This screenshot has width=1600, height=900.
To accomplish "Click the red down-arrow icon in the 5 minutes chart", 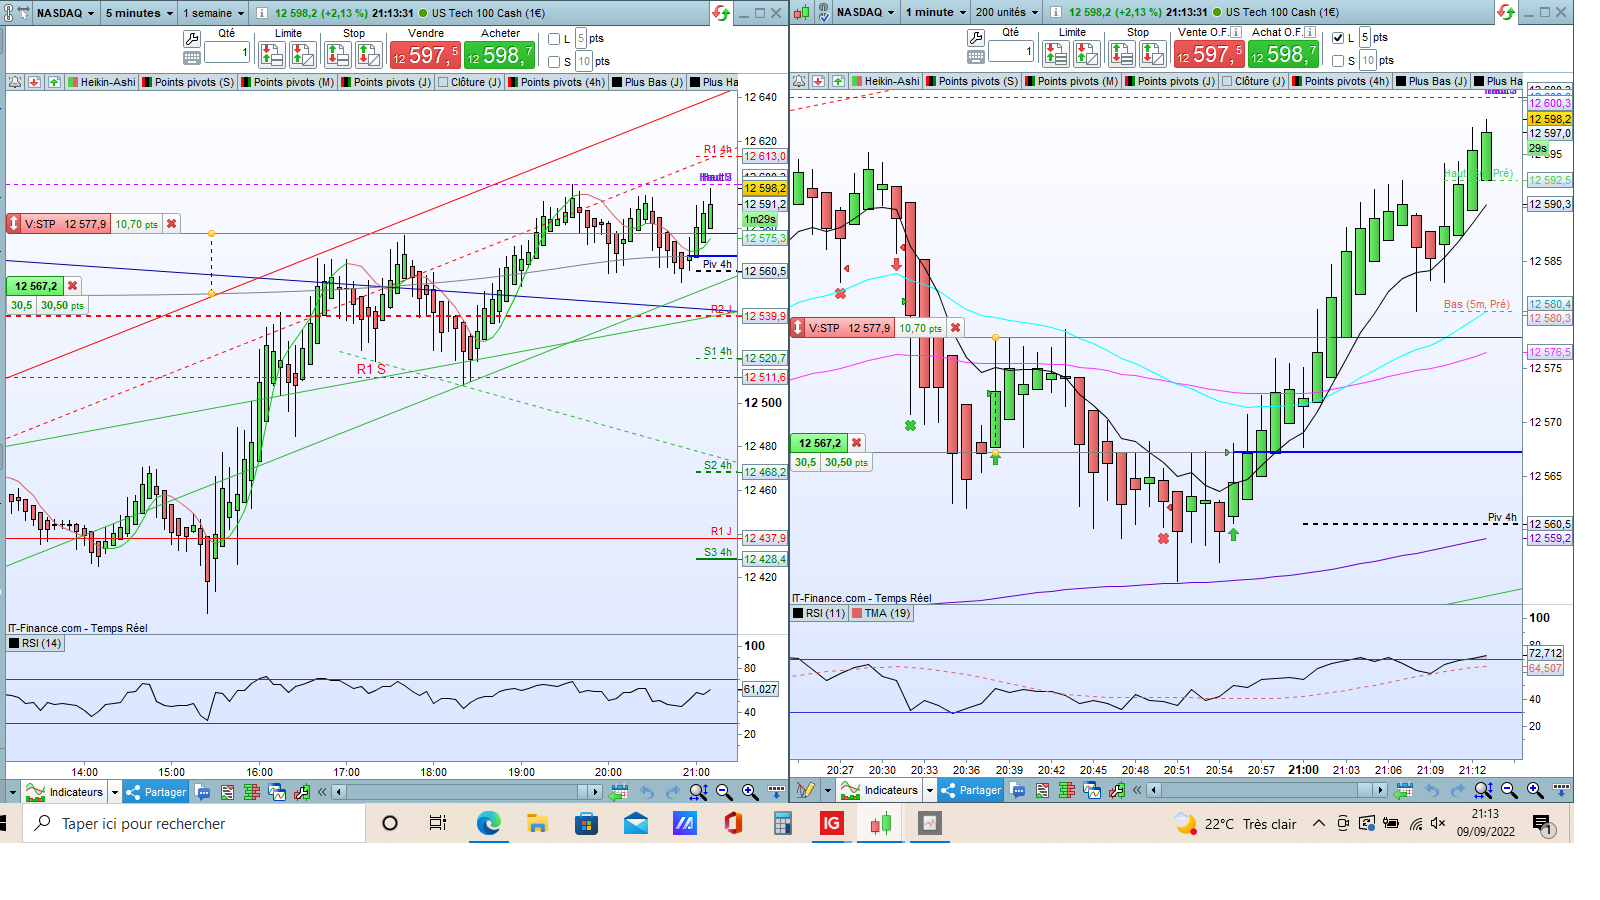I will [x=34, y=82].
